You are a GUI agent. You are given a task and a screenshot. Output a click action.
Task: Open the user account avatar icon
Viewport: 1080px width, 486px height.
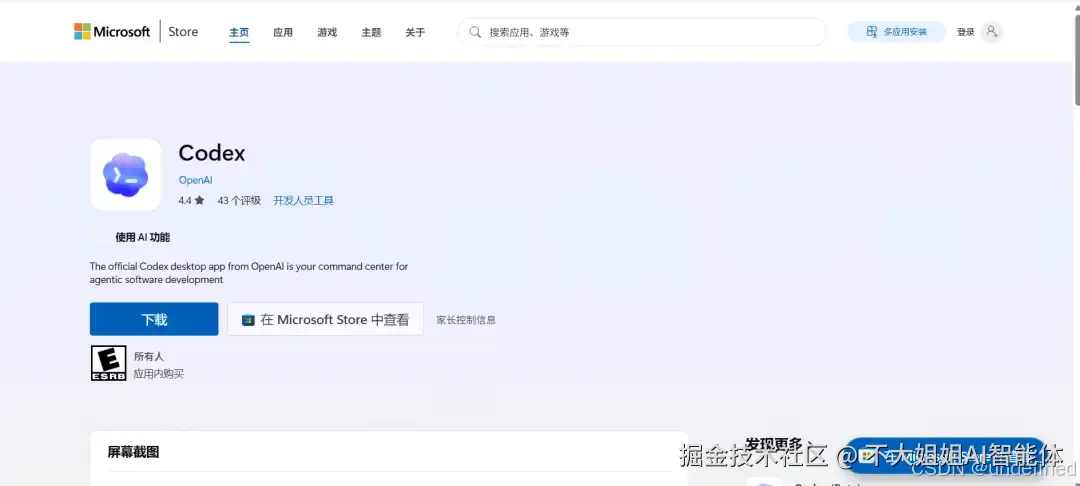(991, 32)
